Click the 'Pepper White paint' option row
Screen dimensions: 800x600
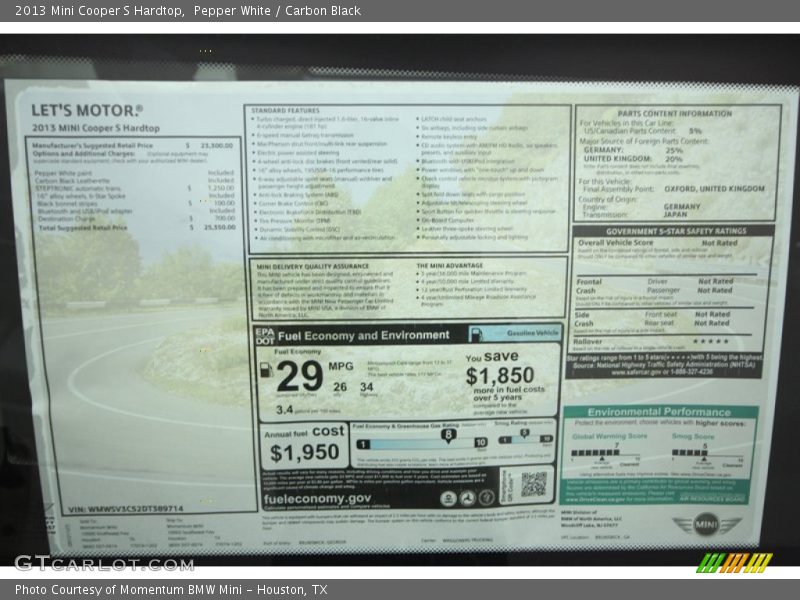134,173
